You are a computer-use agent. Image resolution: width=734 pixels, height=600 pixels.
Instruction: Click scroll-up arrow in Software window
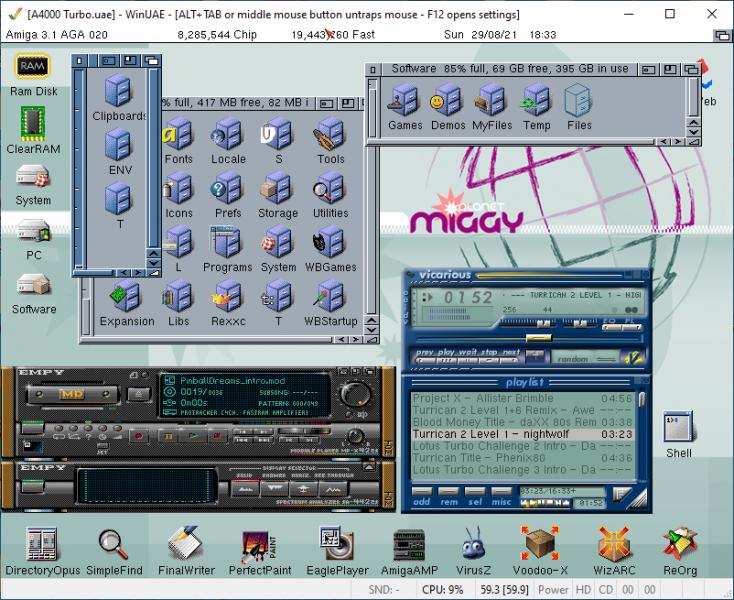point(693,123)
